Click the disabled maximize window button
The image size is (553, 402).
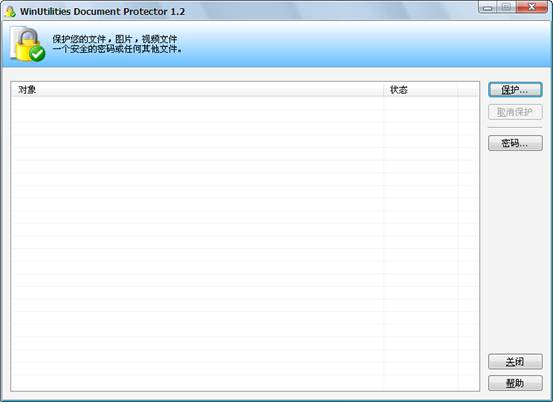coord(506,7)
